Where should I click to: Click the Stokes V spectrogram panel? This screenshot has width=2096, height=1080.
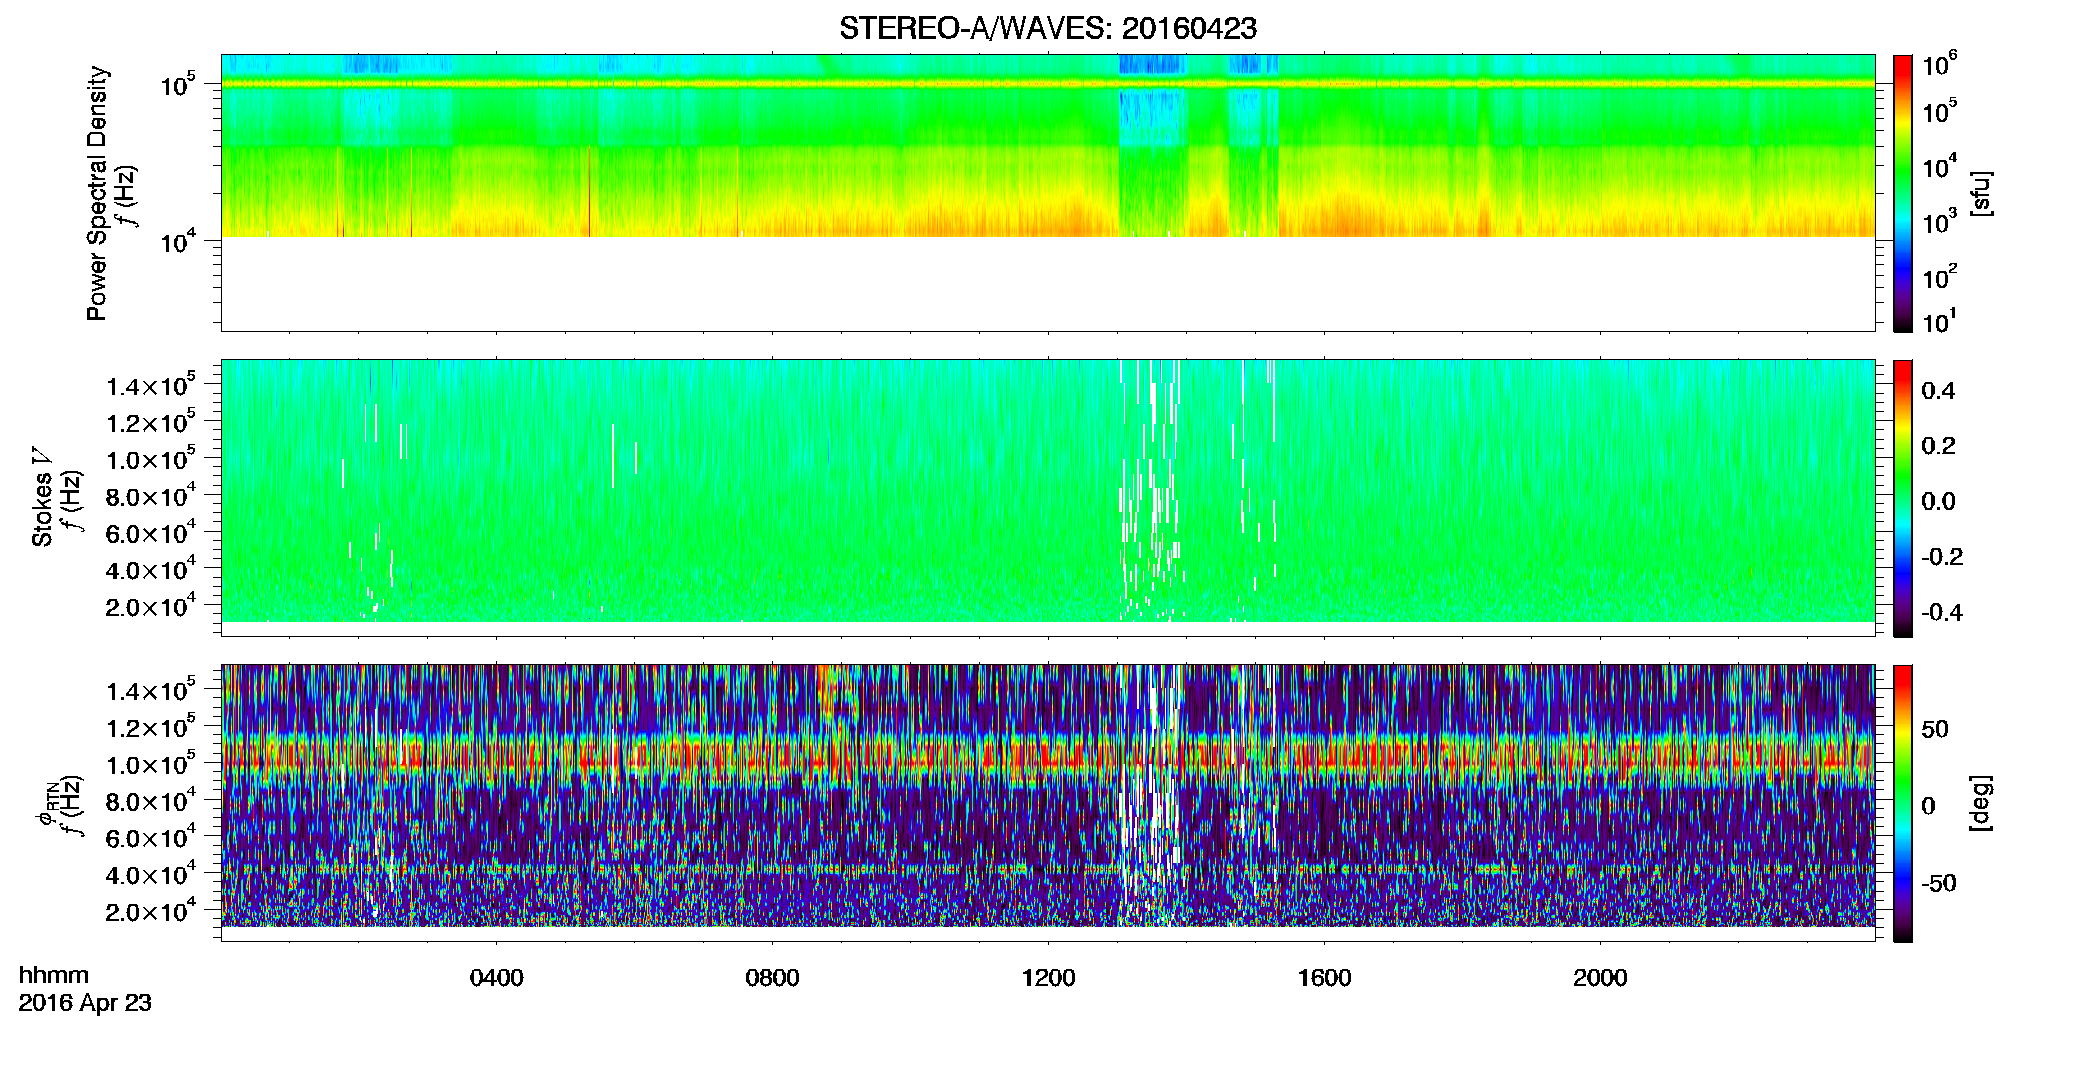pos(1048,498)
